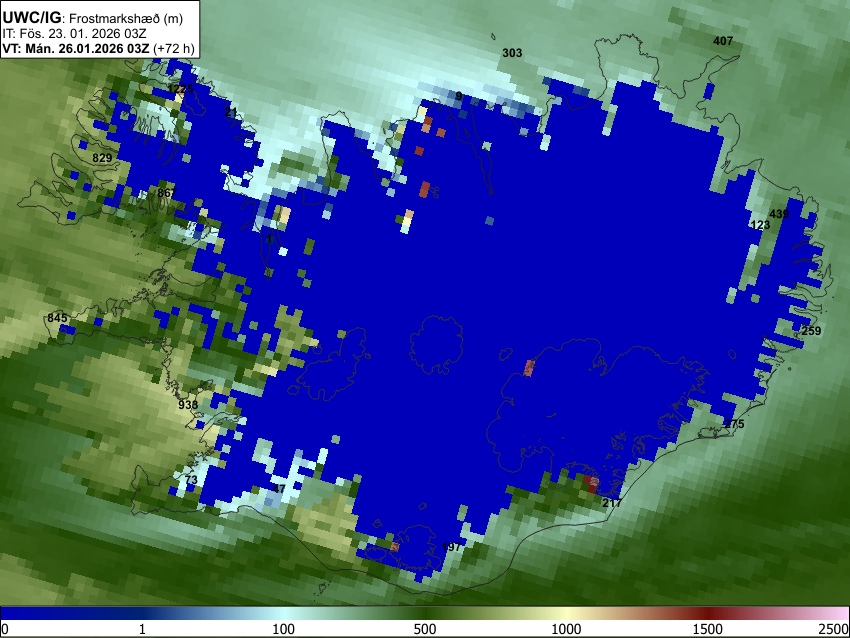Viewport: 850px width, 638px height.
Task: Click the map value label 845
Action: click(57, 318)
